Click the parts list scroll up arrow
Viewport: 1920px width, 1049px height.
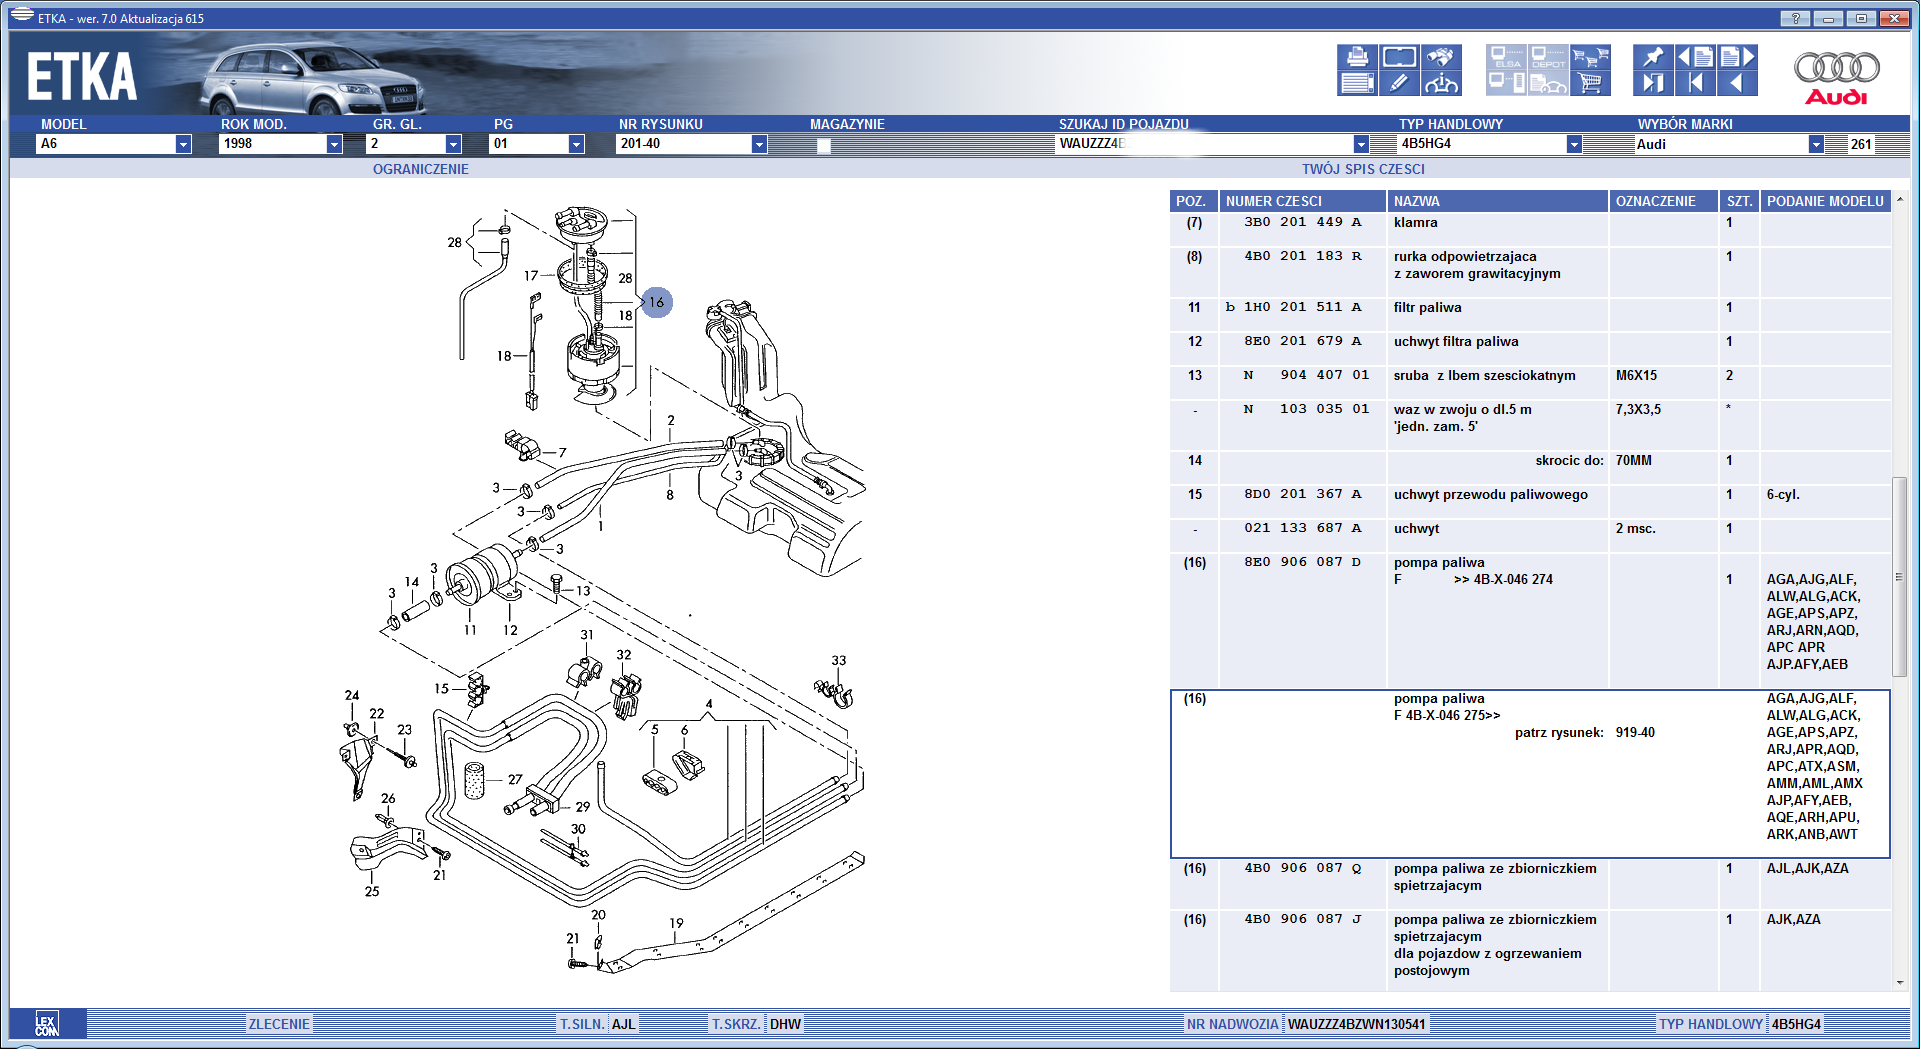coord(1900,200)
